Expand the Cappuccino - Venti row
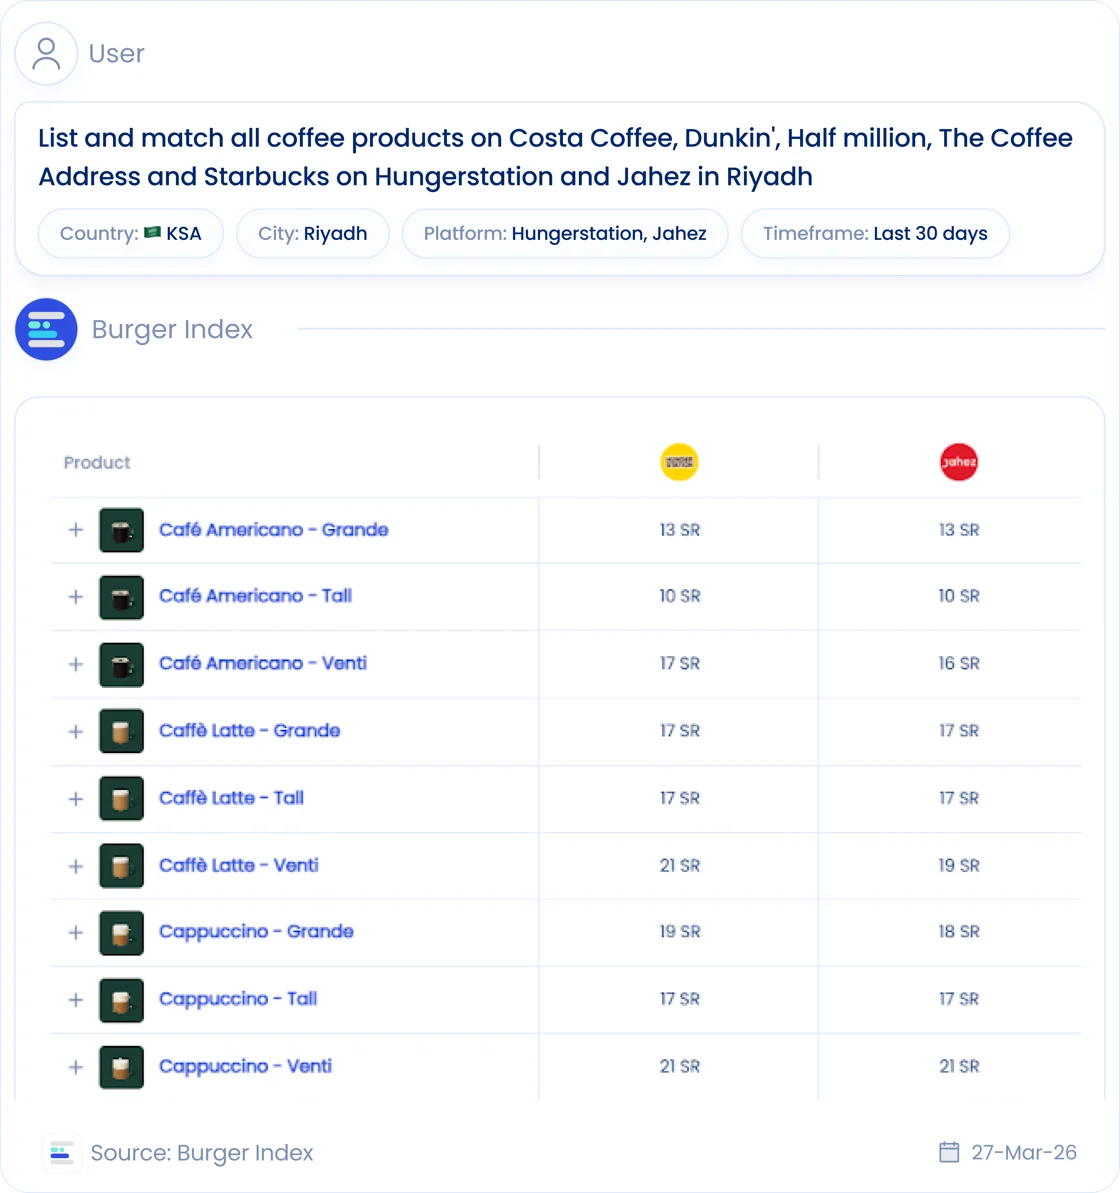Screen dimensions: 1120x1193 pyautogui.click(x=75, y=1067)
